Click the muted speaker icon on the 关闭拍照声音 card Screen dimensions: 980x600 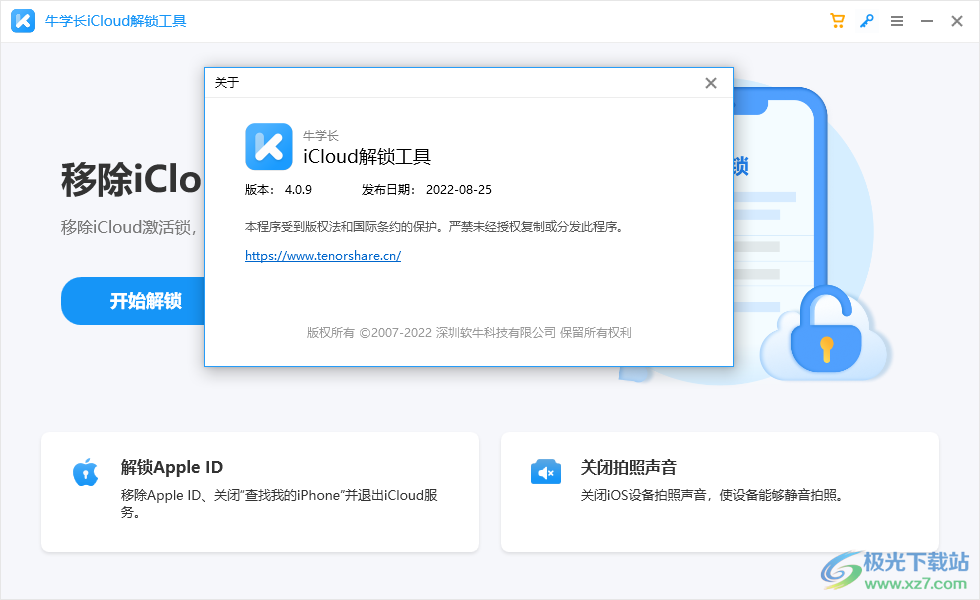545,470
